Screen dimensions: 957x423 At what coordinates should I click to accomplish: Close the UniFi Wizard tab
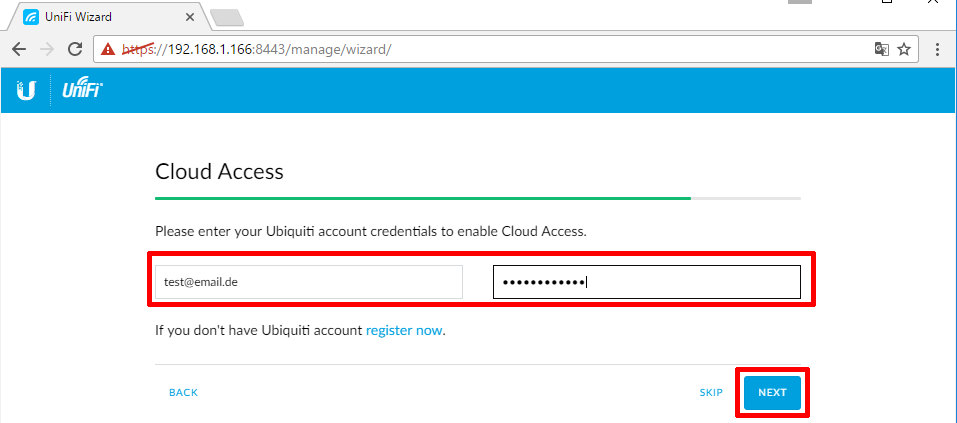coord(190,17)
